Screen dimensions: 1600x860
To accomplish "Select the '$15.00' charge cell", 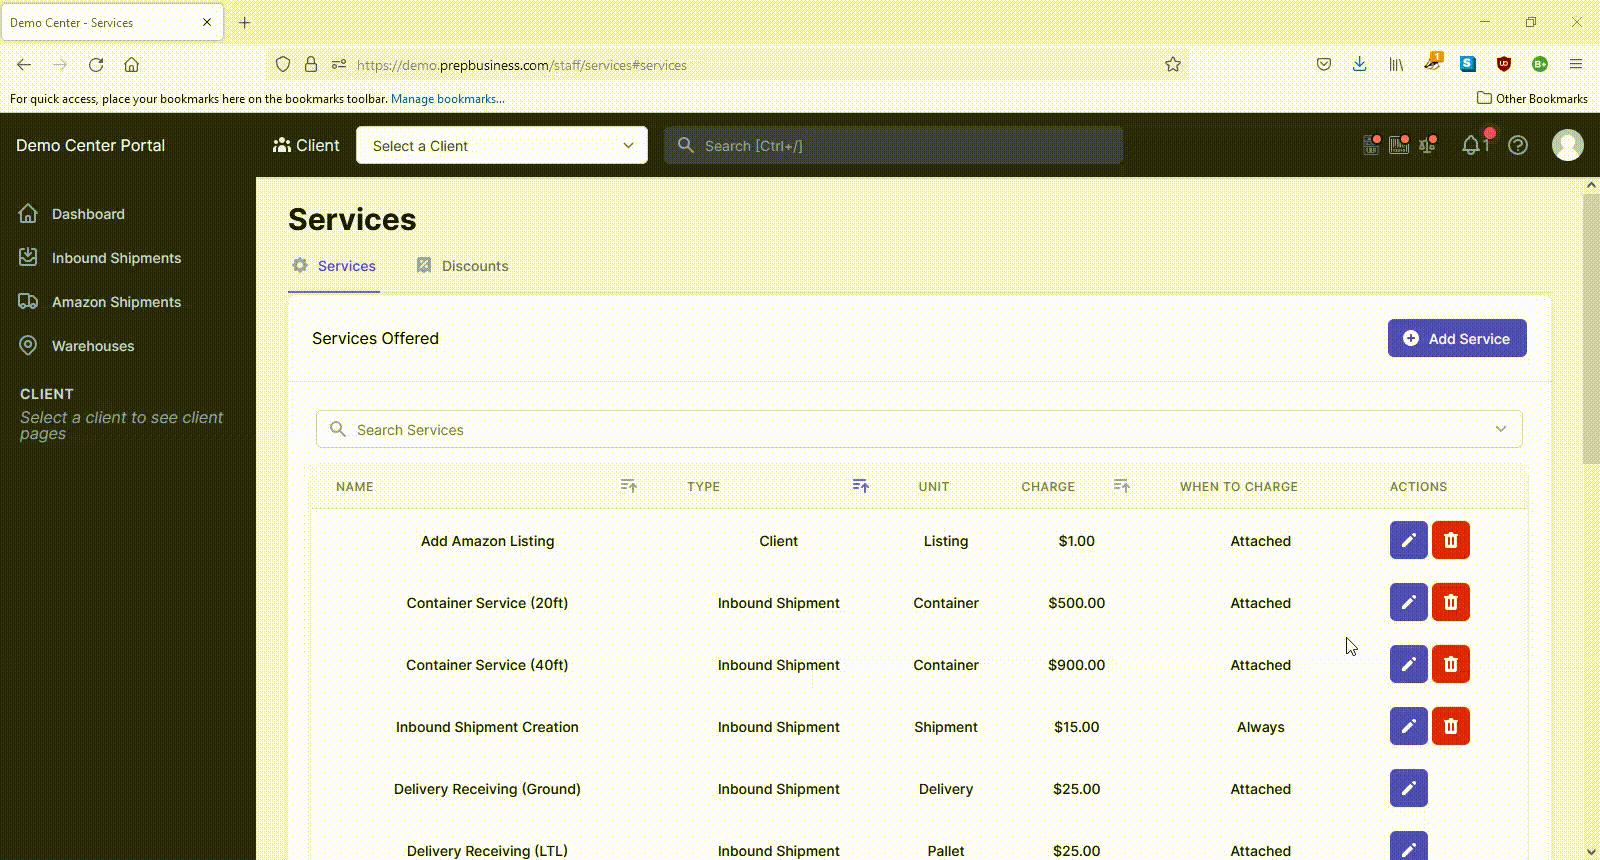I will 1076,727.
